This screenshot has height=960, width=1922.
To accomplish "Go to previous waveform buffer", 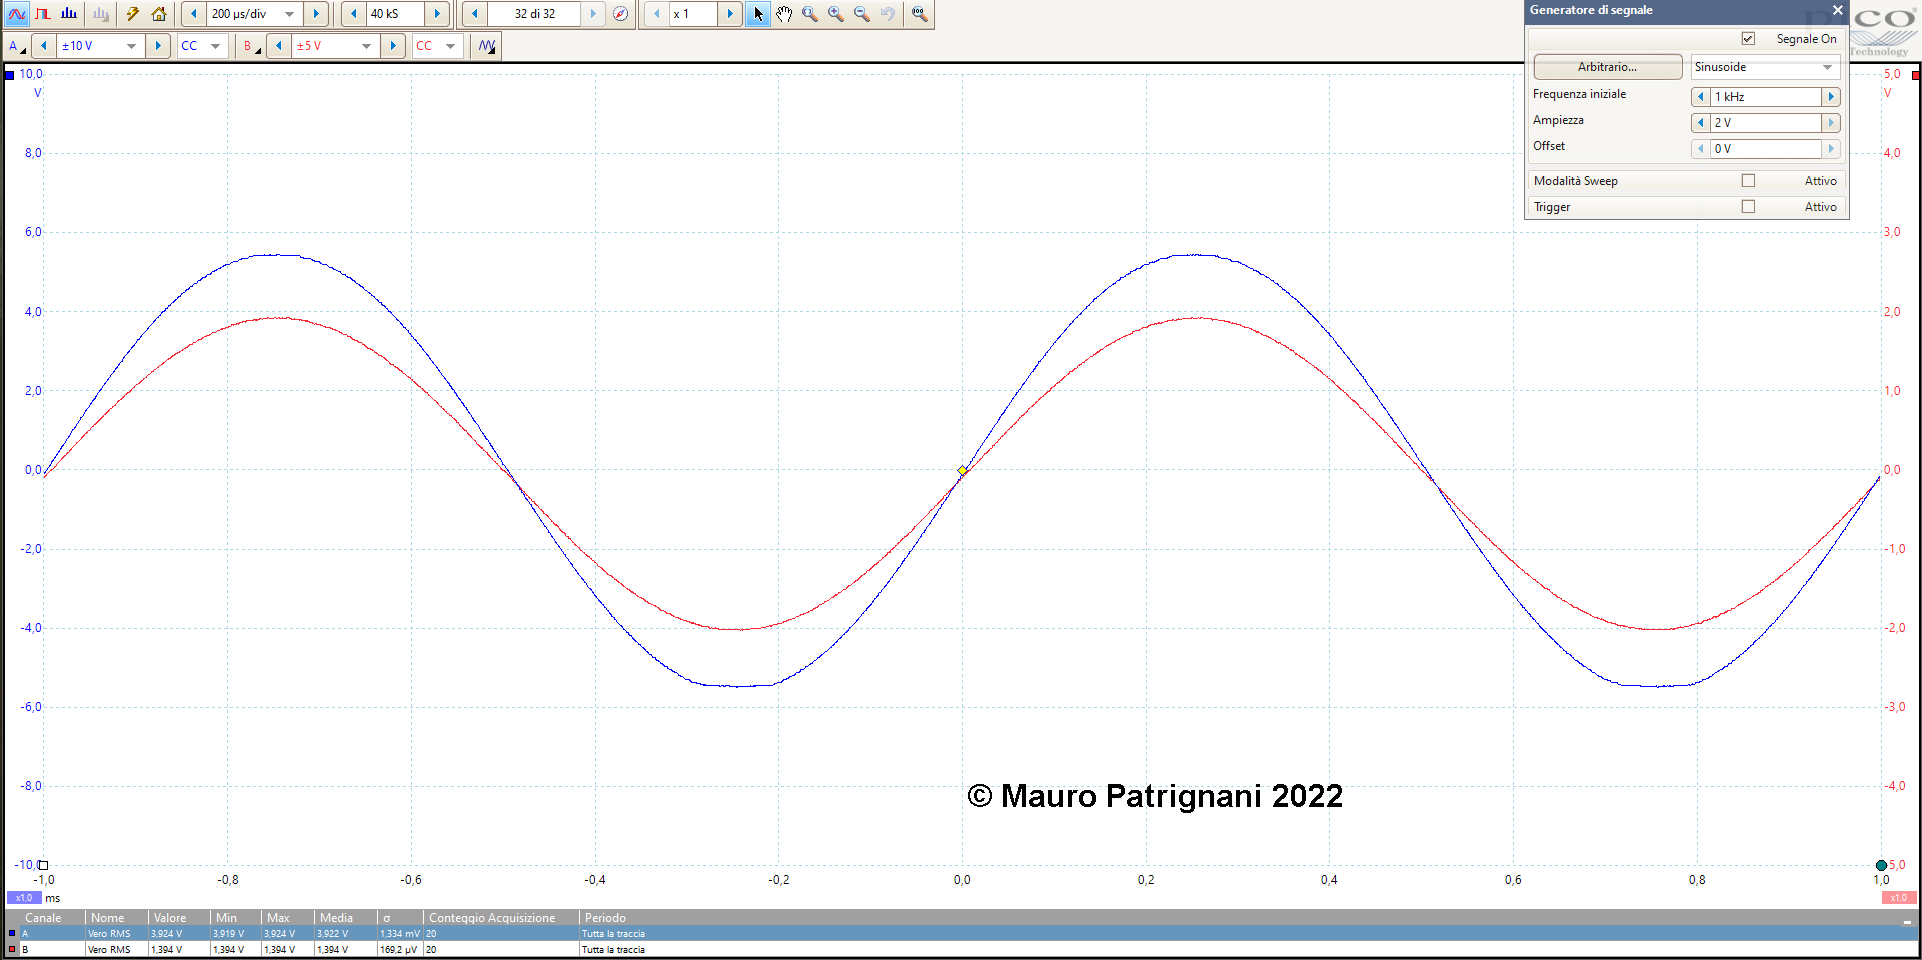I will pyautogui.click(x=475, y=14).
